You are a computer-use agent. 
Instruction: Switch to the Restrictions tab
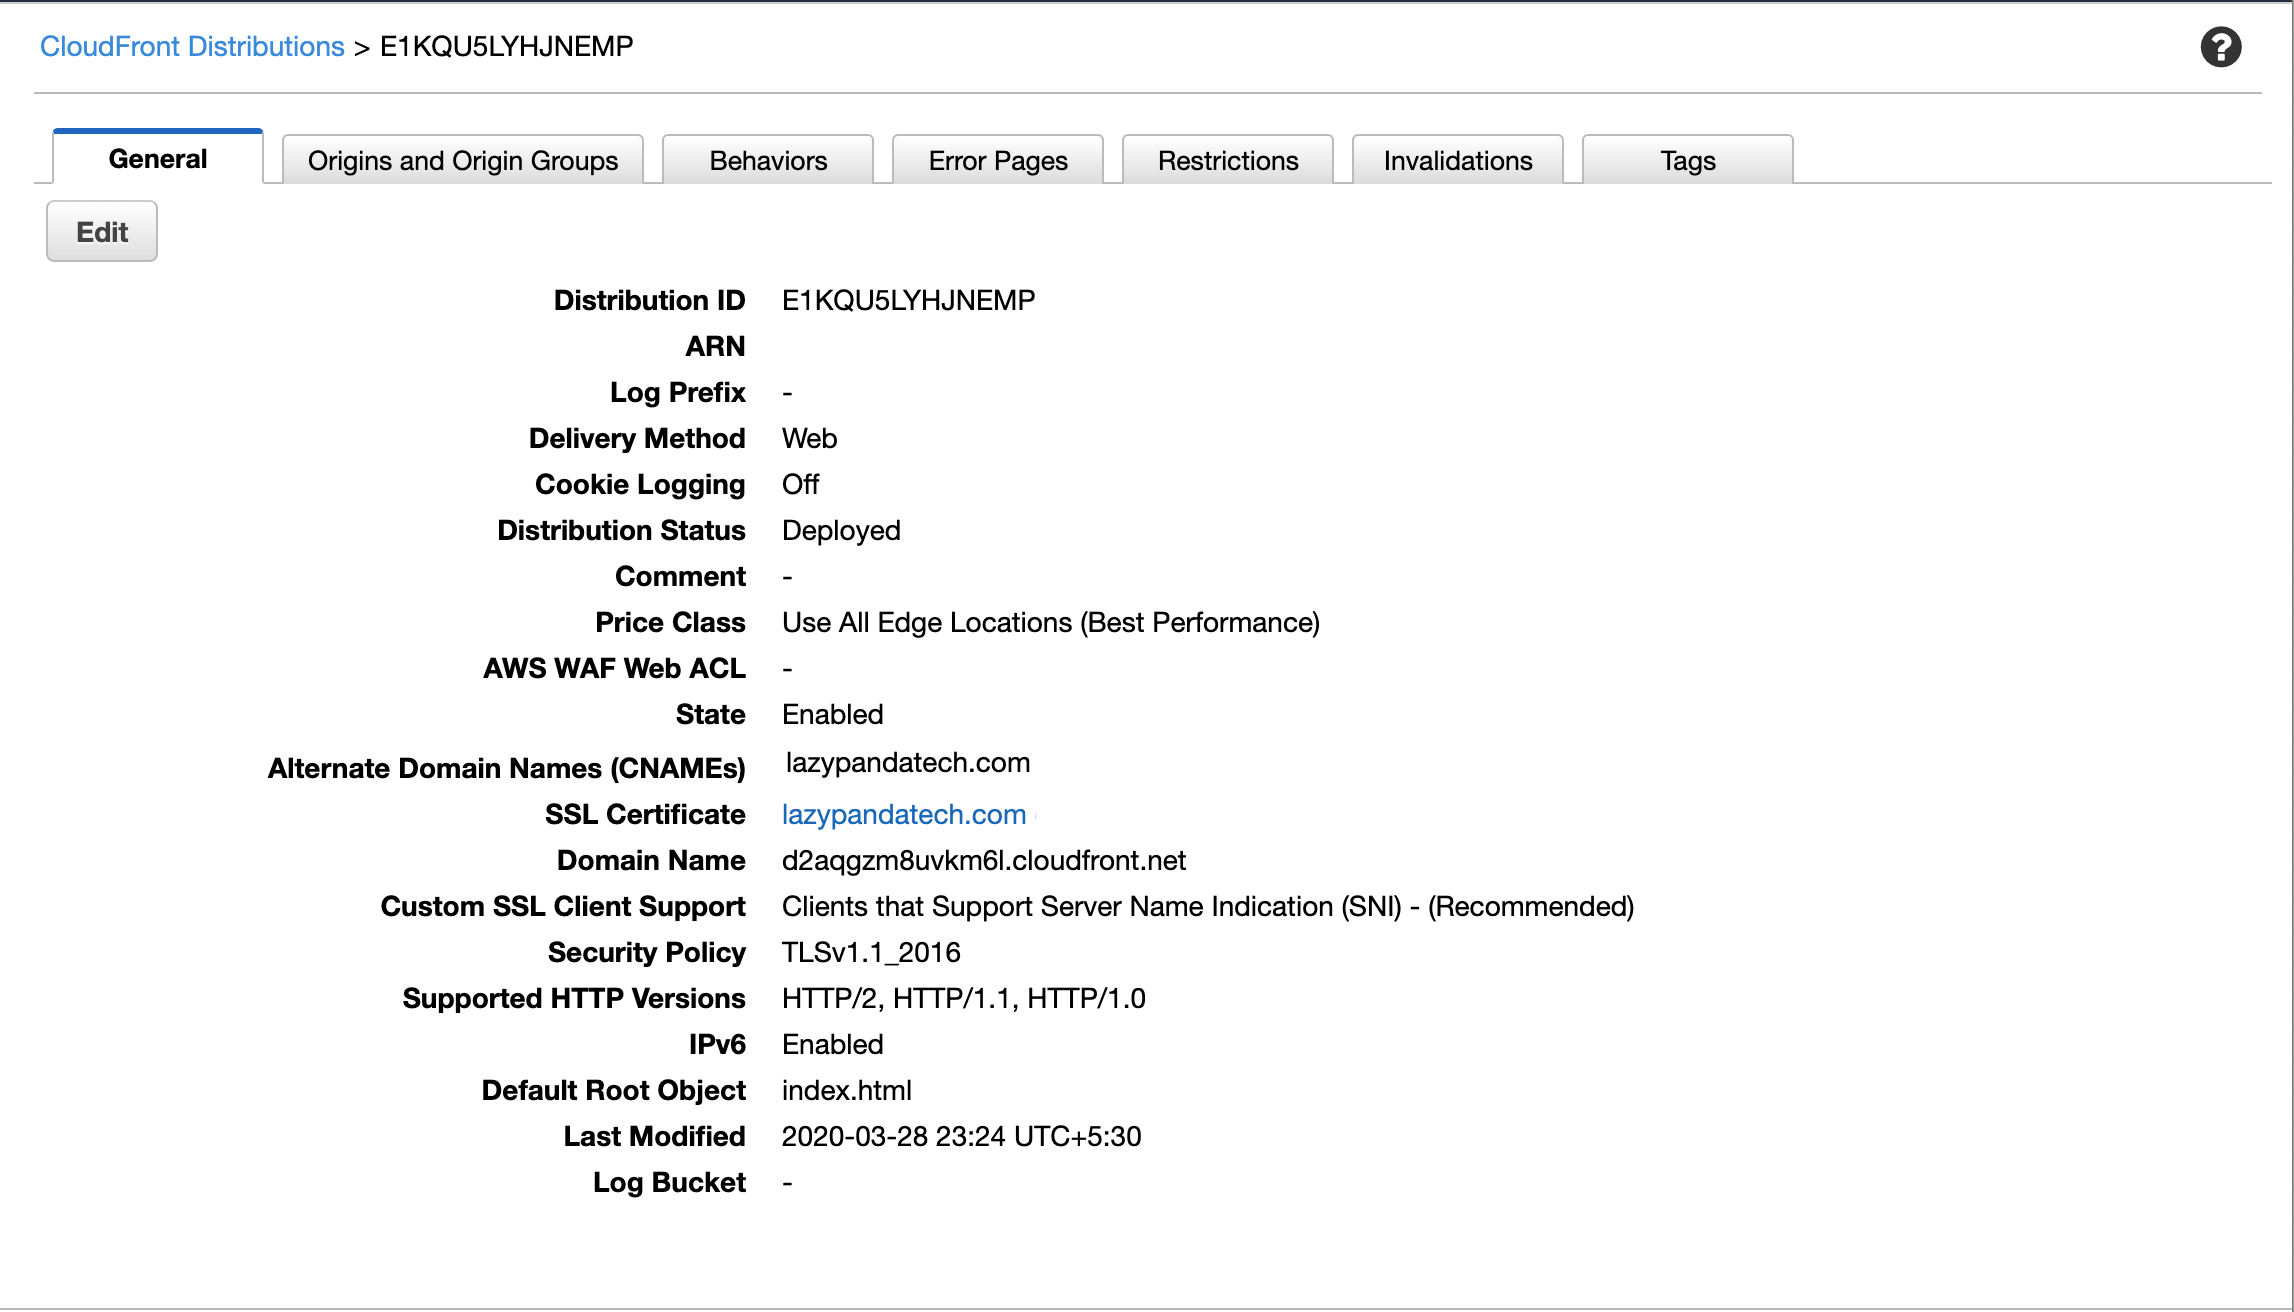(x=1228, y=160)
